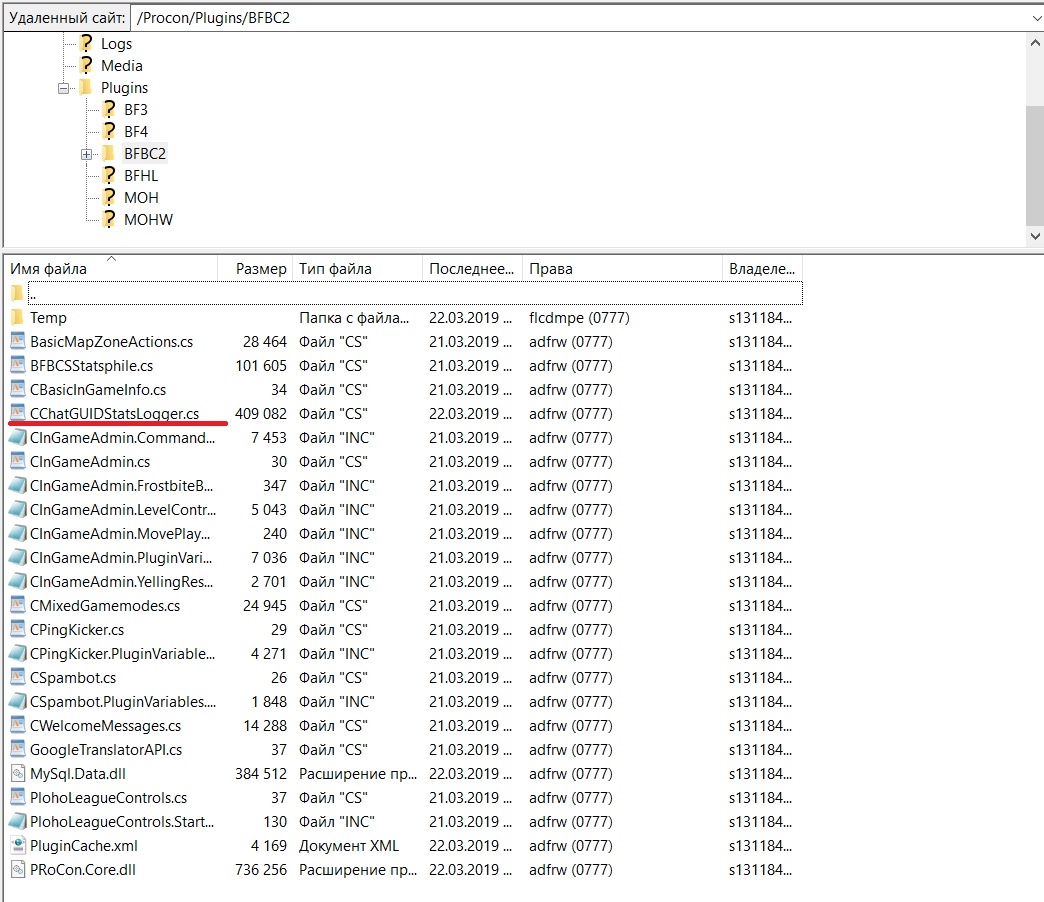Click the CInGameAdmin.LevelContr... file icon
This screenshot has width=1044, height=902.
point(18,509)
